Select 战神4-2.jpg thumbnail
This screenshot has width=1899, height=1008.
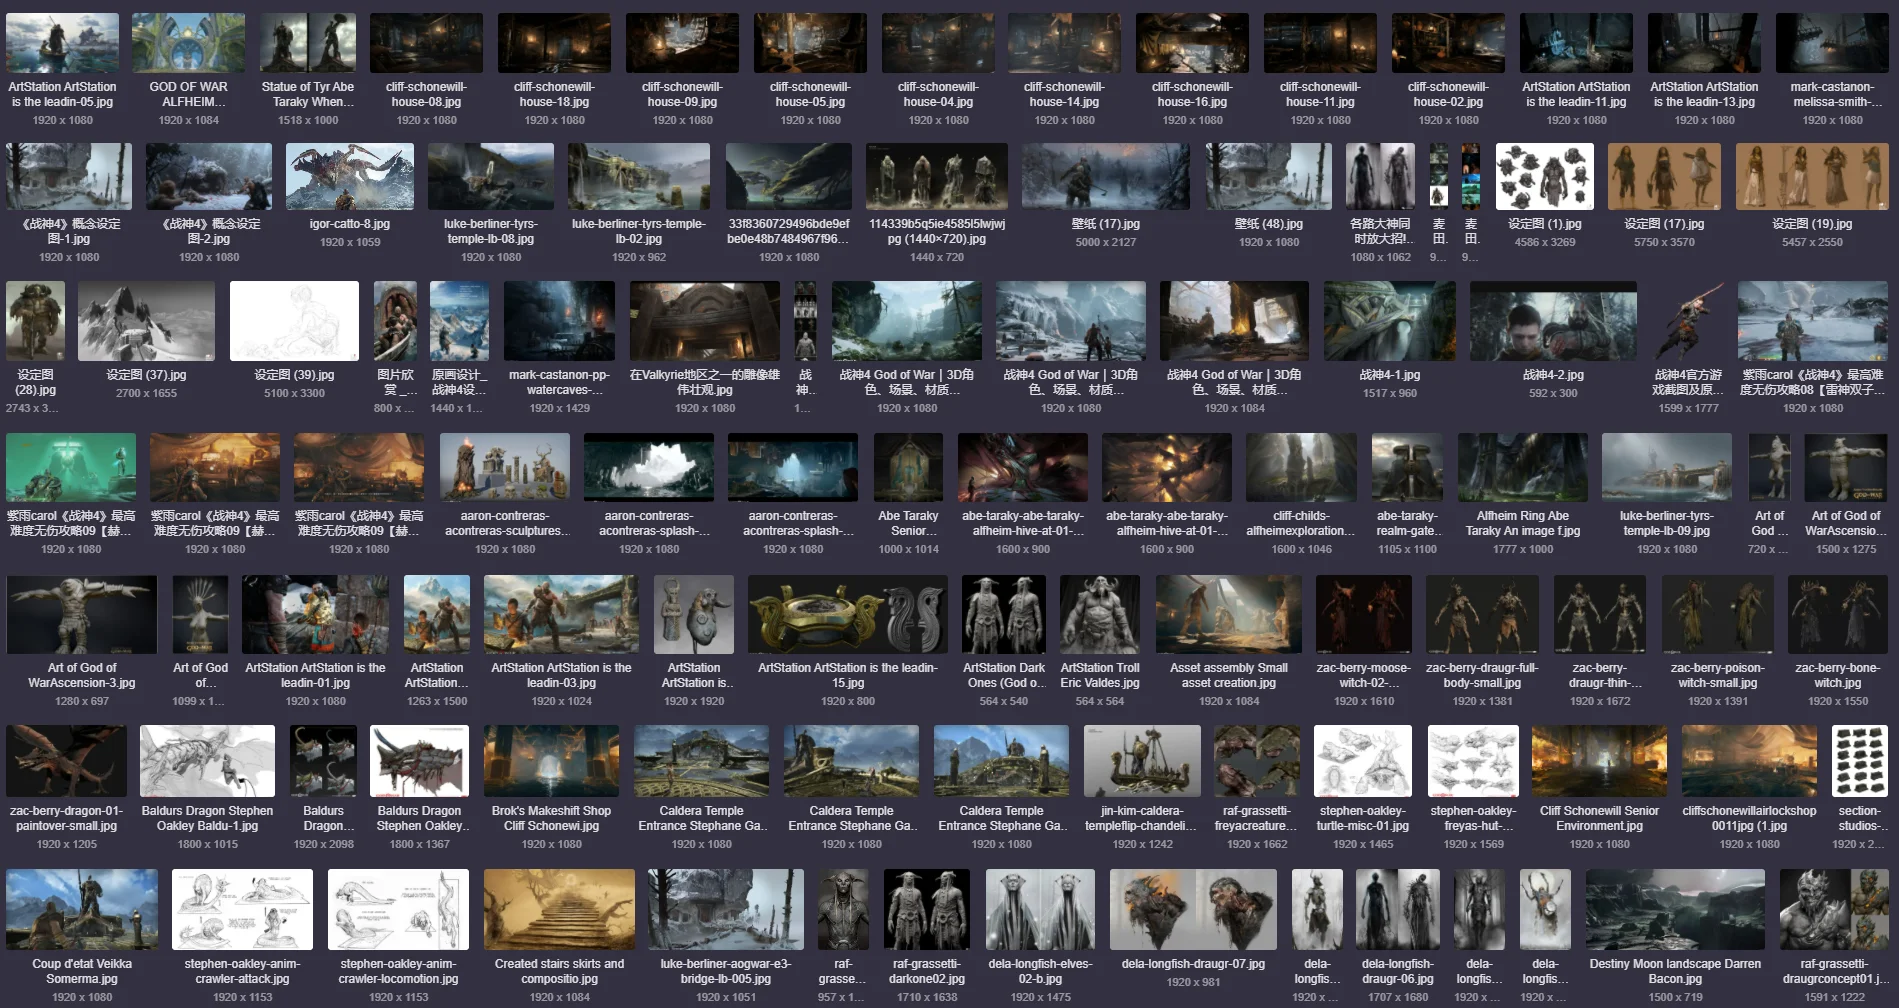(1553, 321)
